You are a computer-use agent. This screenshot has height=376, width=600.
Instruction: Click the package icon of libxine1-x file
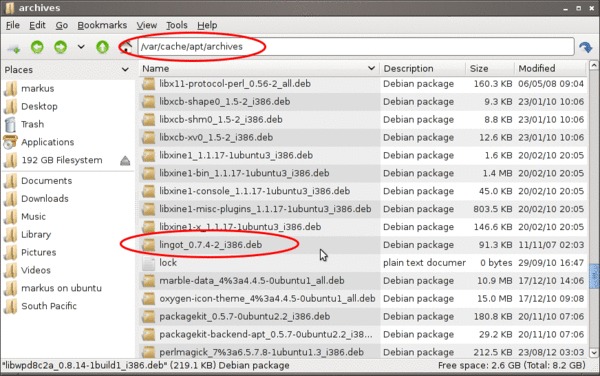pos(148,227)
